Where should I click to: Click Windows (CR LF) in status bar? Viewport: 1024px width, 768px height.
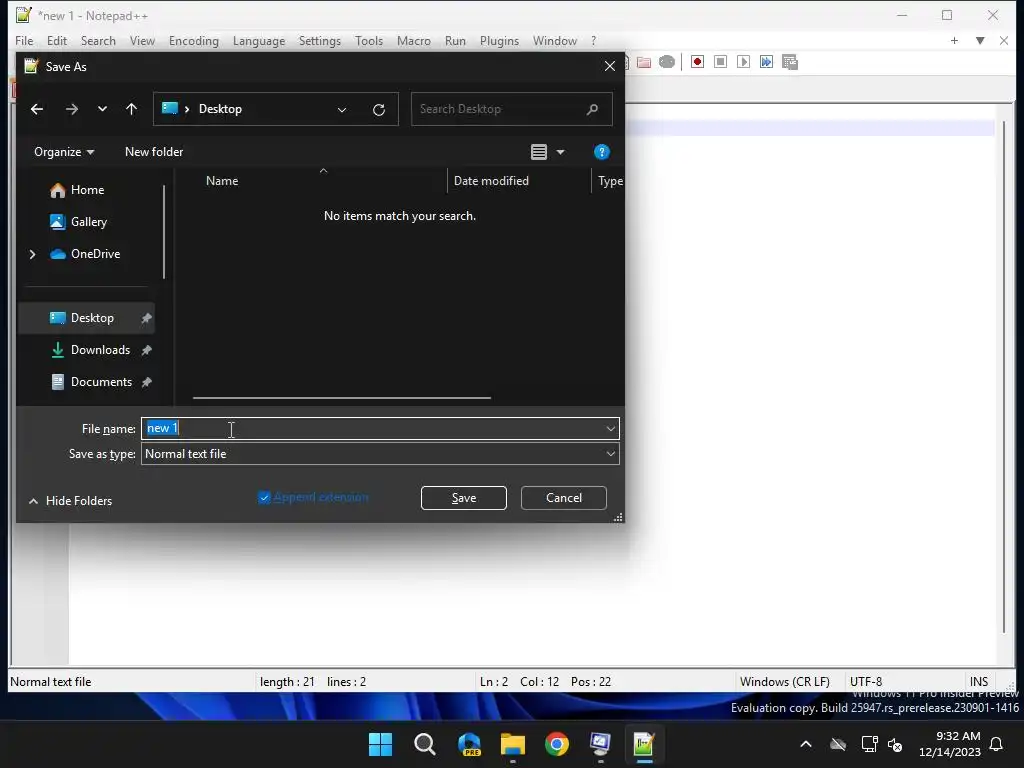pyautogui.click(x=784, y=682)
